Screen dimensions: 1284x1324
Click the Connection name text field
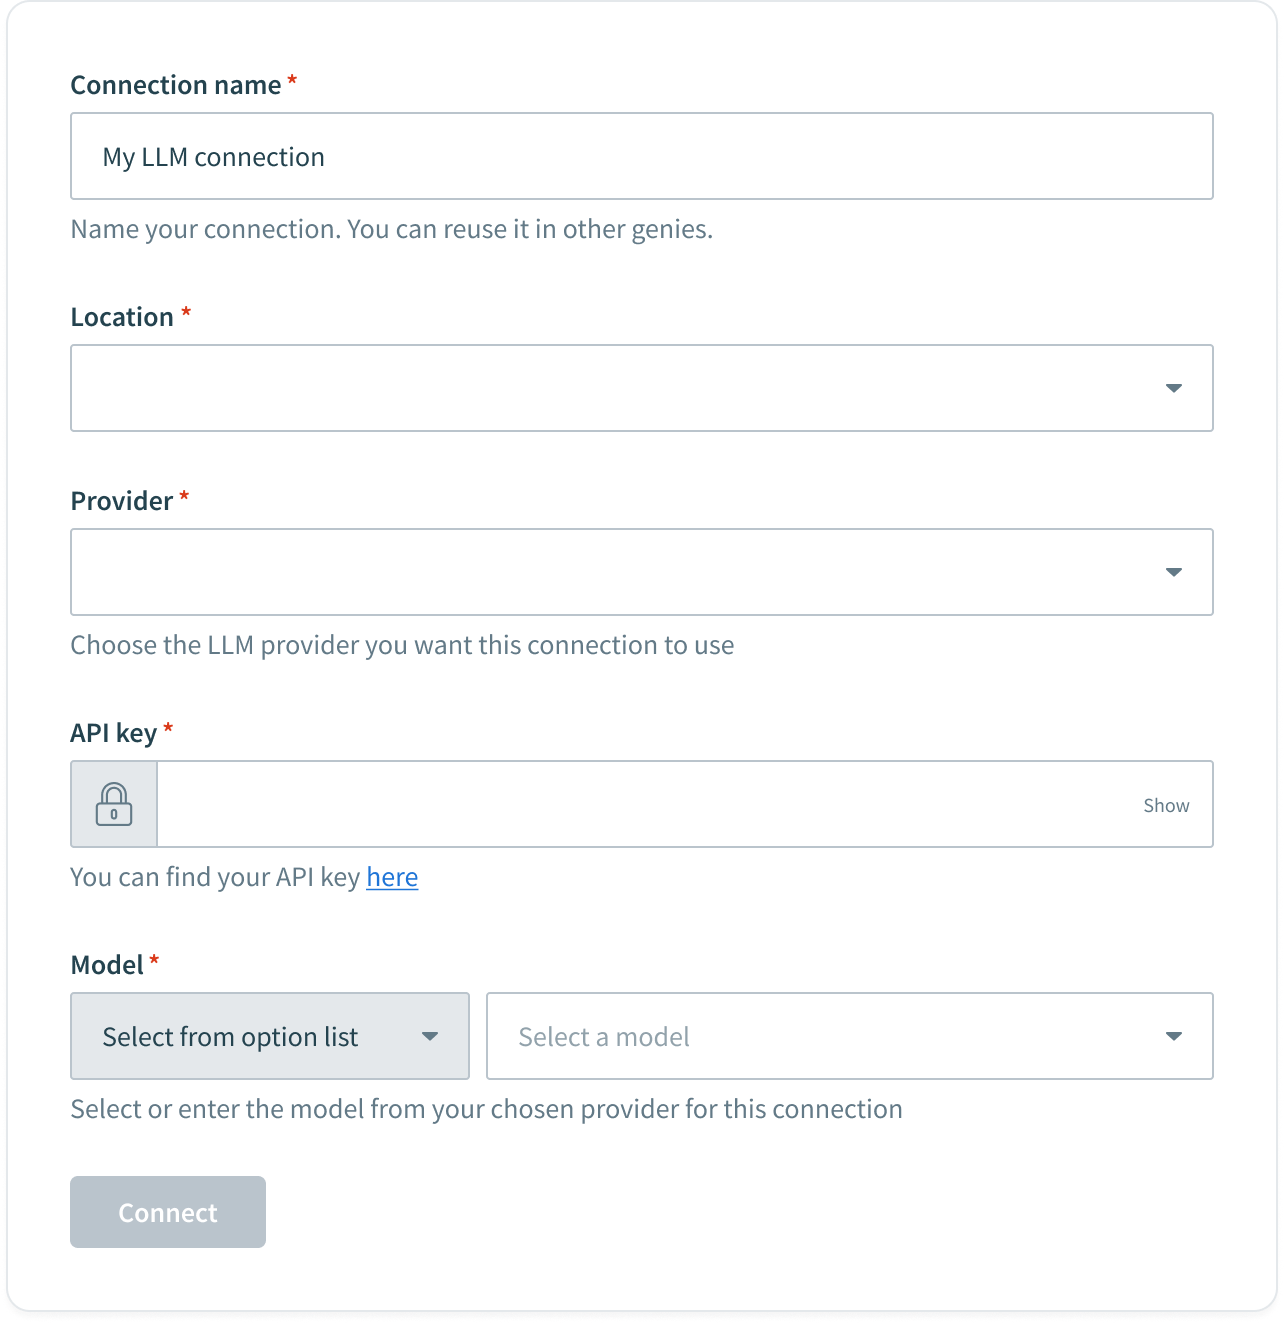tap(640, 156)
